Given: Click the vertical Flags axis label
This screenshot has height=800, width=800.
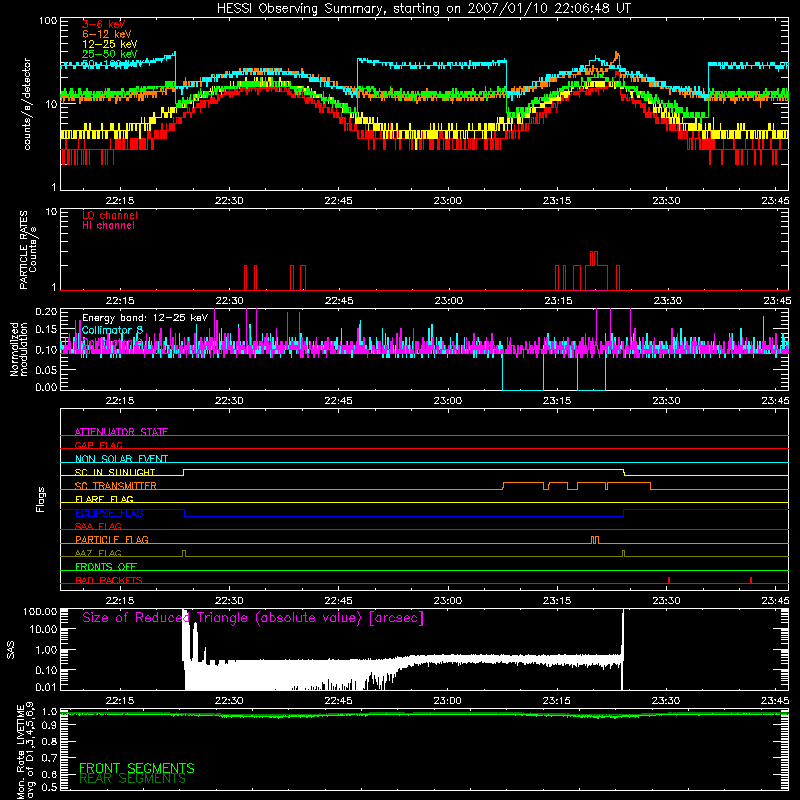Looking at the screenshot, I should click(x=41, y=499).
